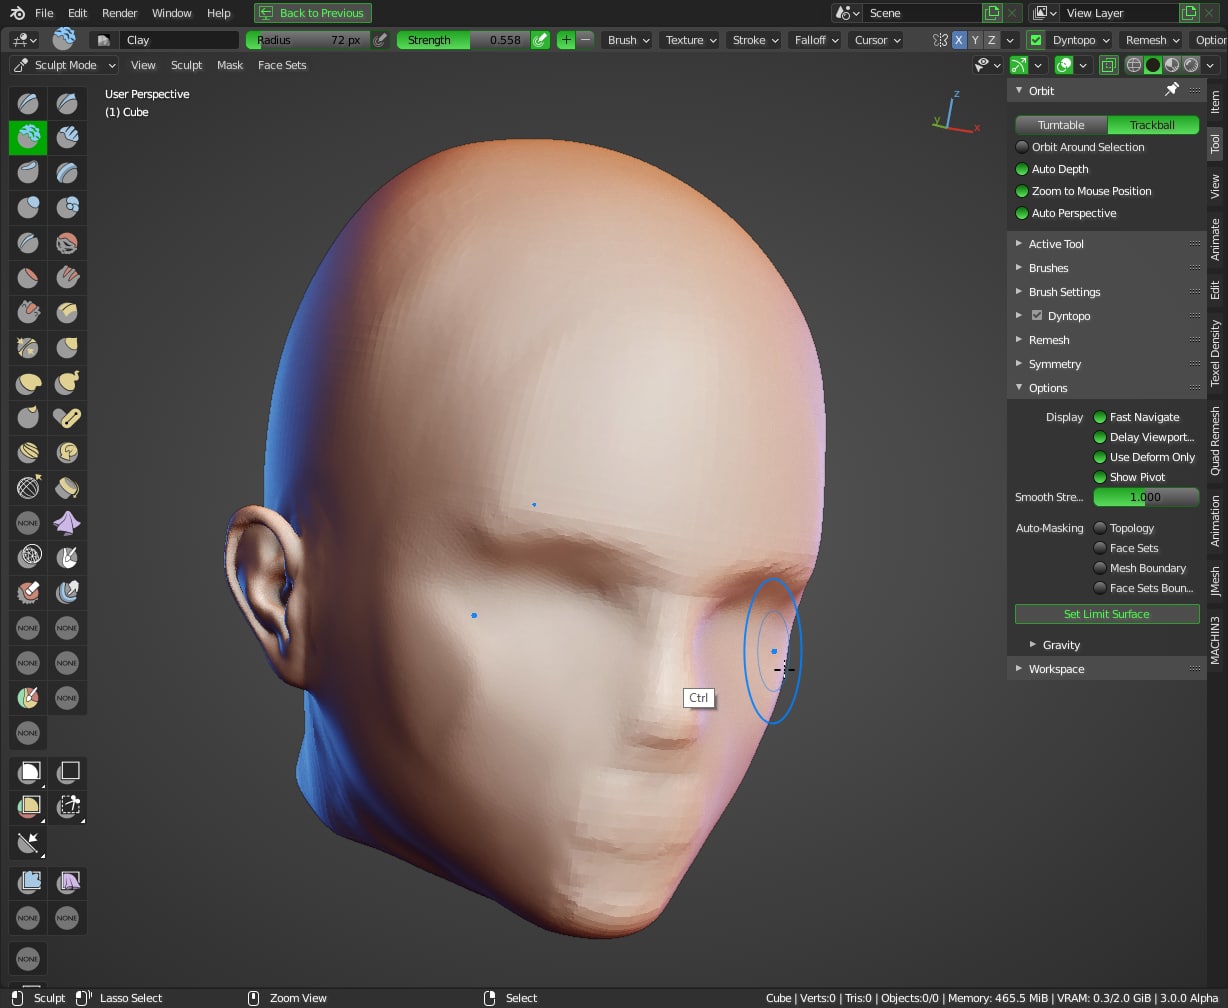The image size is (1228, 1008).
Task: Open the Face Sets menu
Action: pos(282,65)
